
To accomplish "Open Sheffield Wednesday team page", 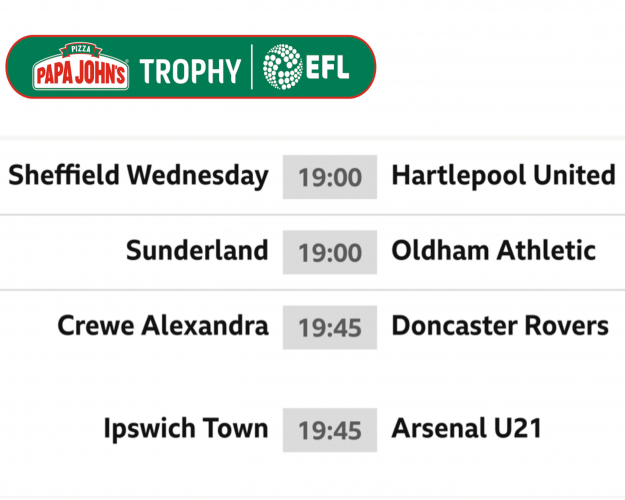I will pos(138,176).
